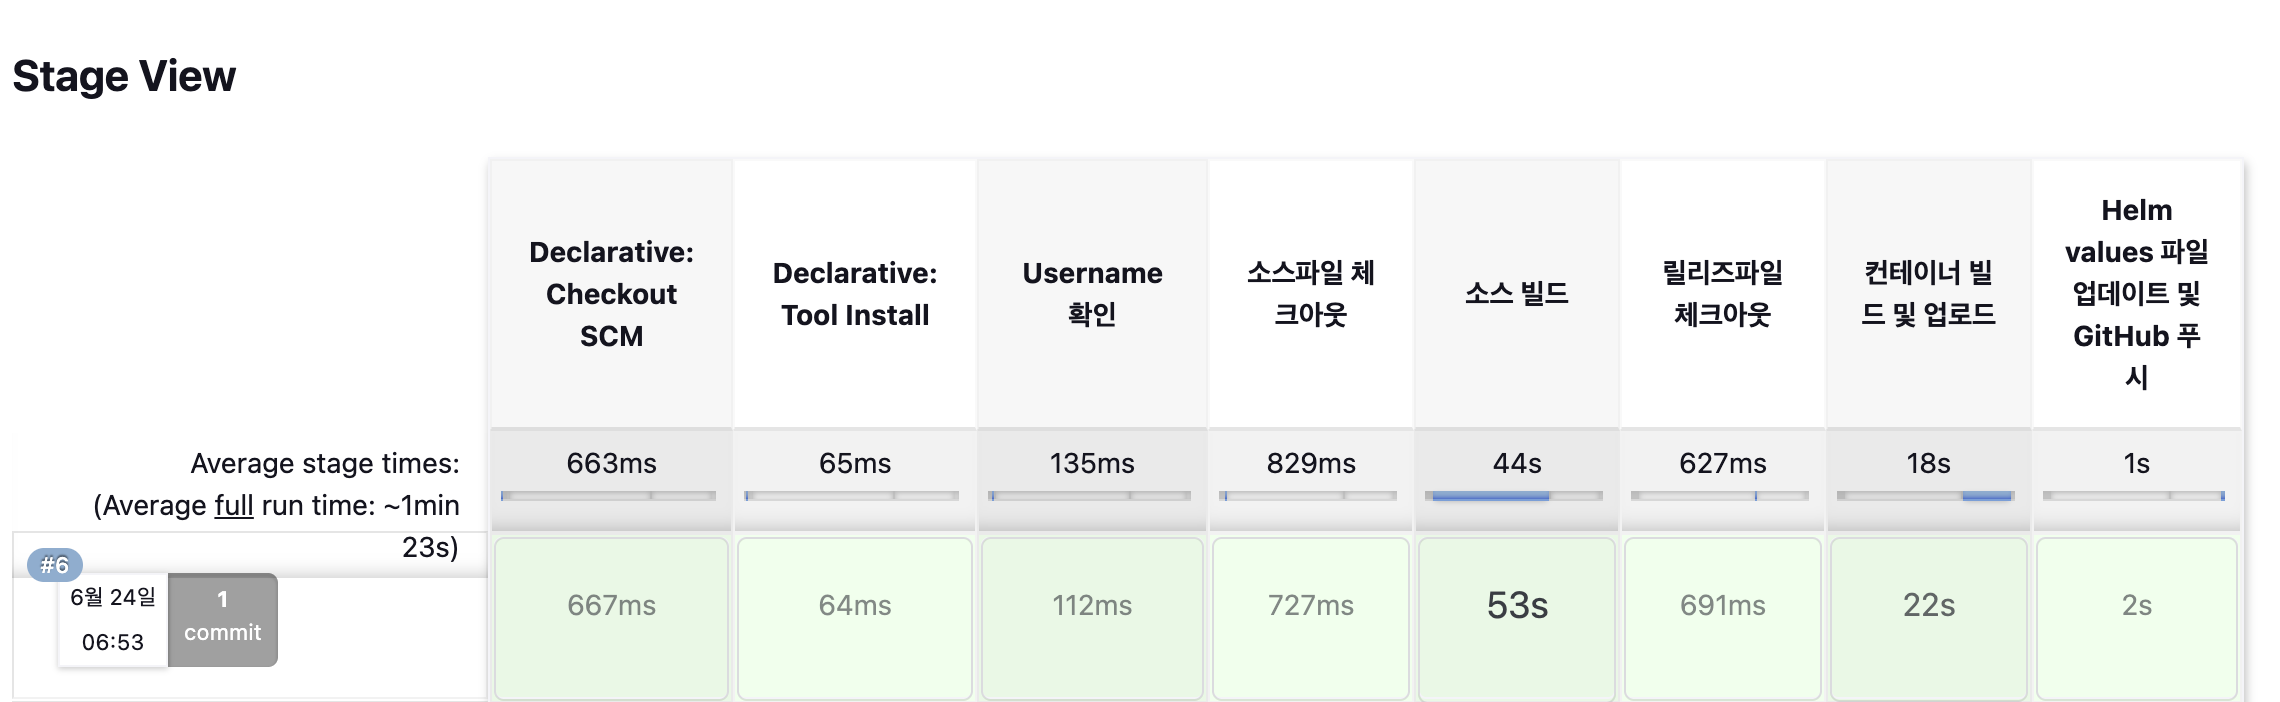Click the 1 commit button
This screenshot has height=702, width=2280.
[222, 617]
